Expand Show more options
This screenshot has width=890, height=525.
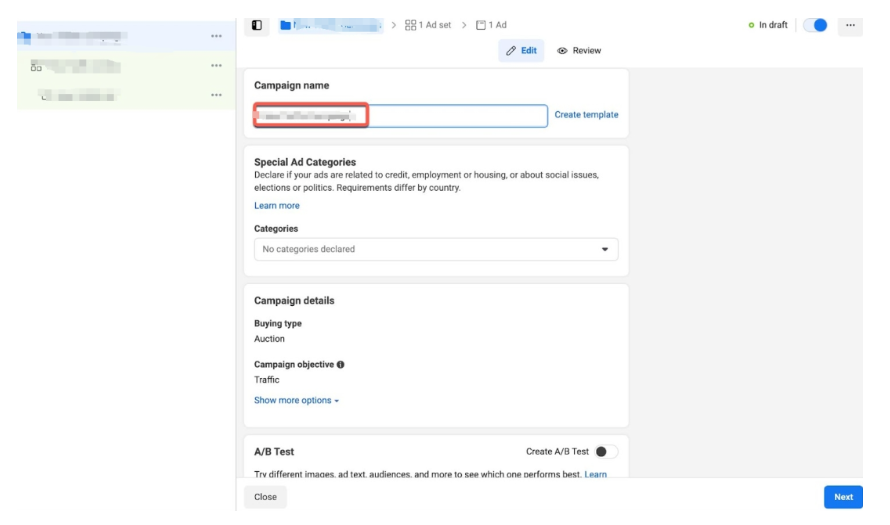[296, 401]
